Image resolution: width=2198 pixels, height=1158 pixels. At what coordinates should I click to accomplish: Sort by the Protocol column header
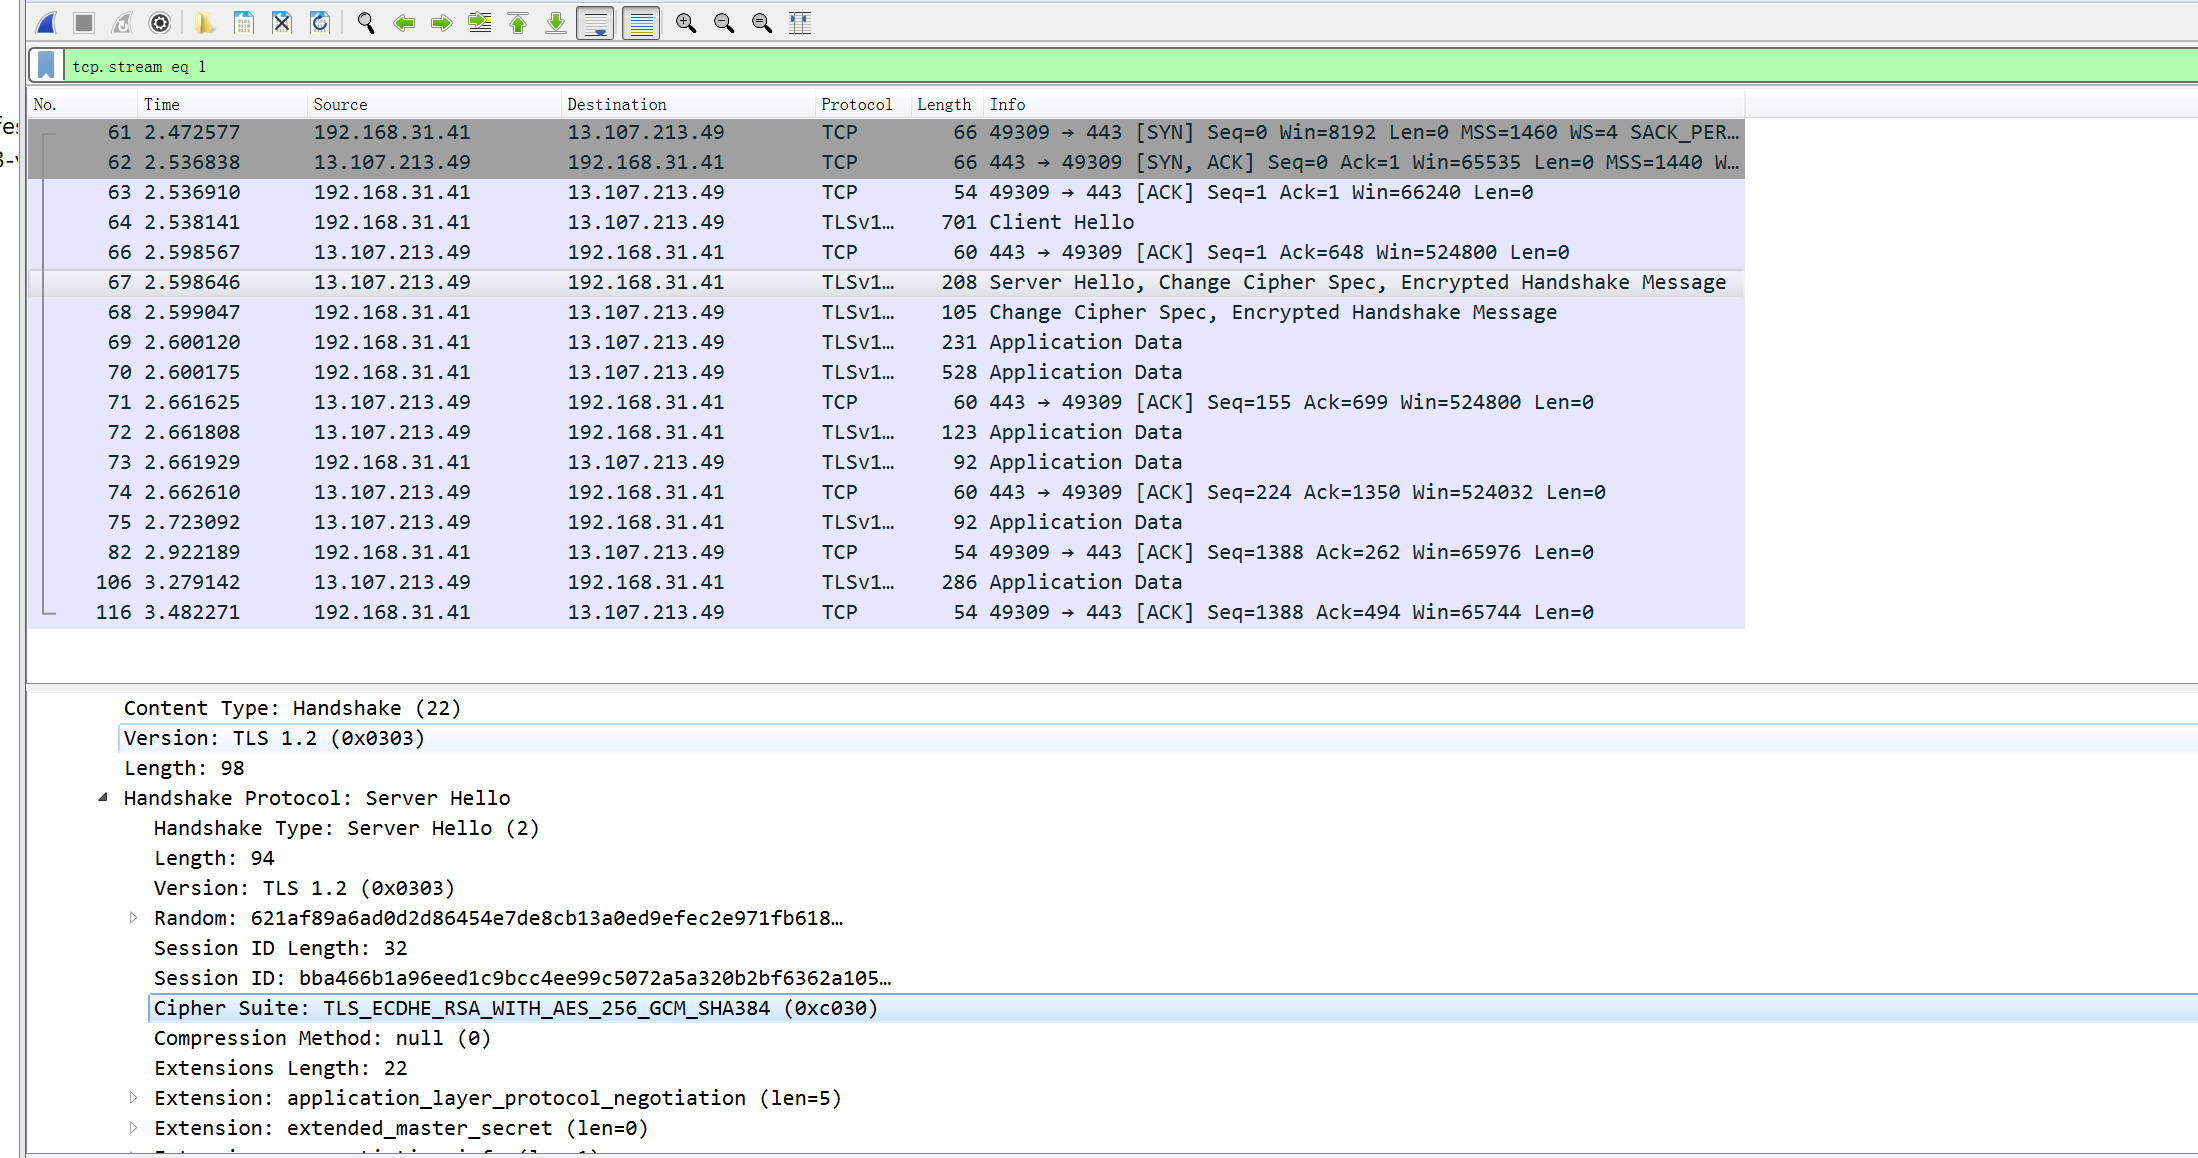tap(856, 104)
